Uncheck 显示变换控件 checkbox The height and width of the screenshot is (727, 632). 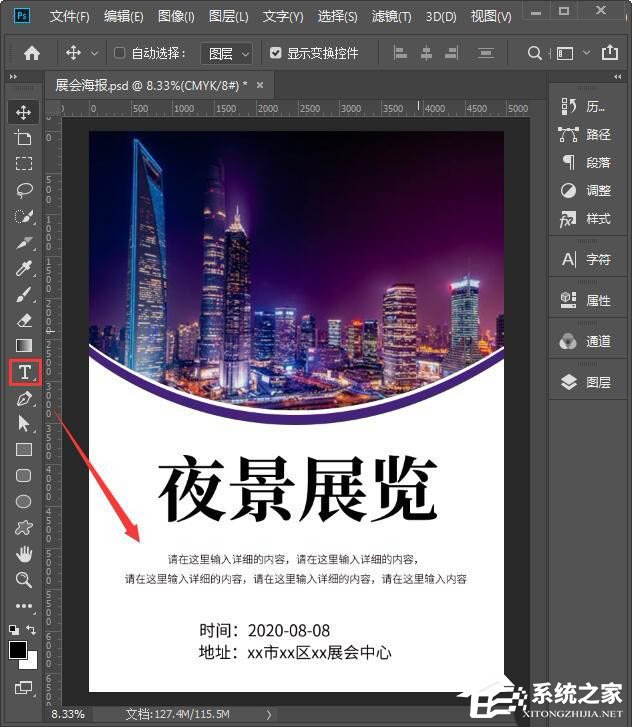click(276, 53)
